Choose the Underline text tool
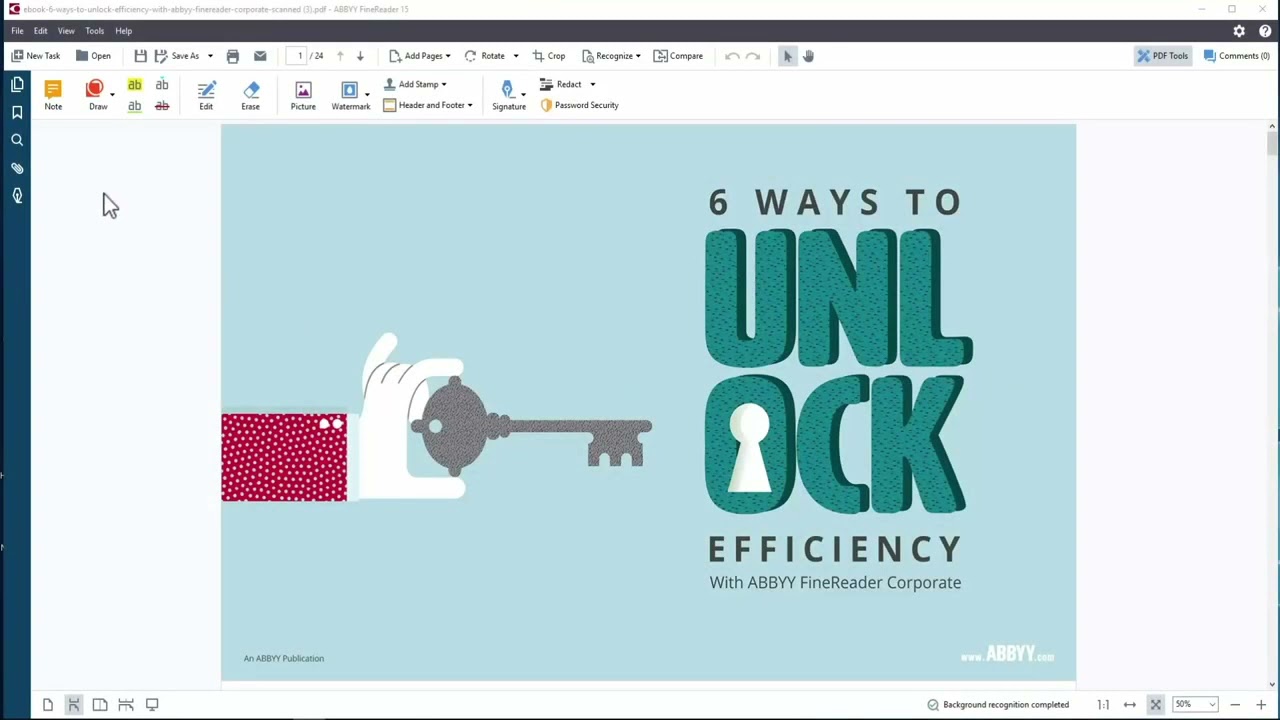The height and width of the screenshot is (720, 1280). (134, 106)
